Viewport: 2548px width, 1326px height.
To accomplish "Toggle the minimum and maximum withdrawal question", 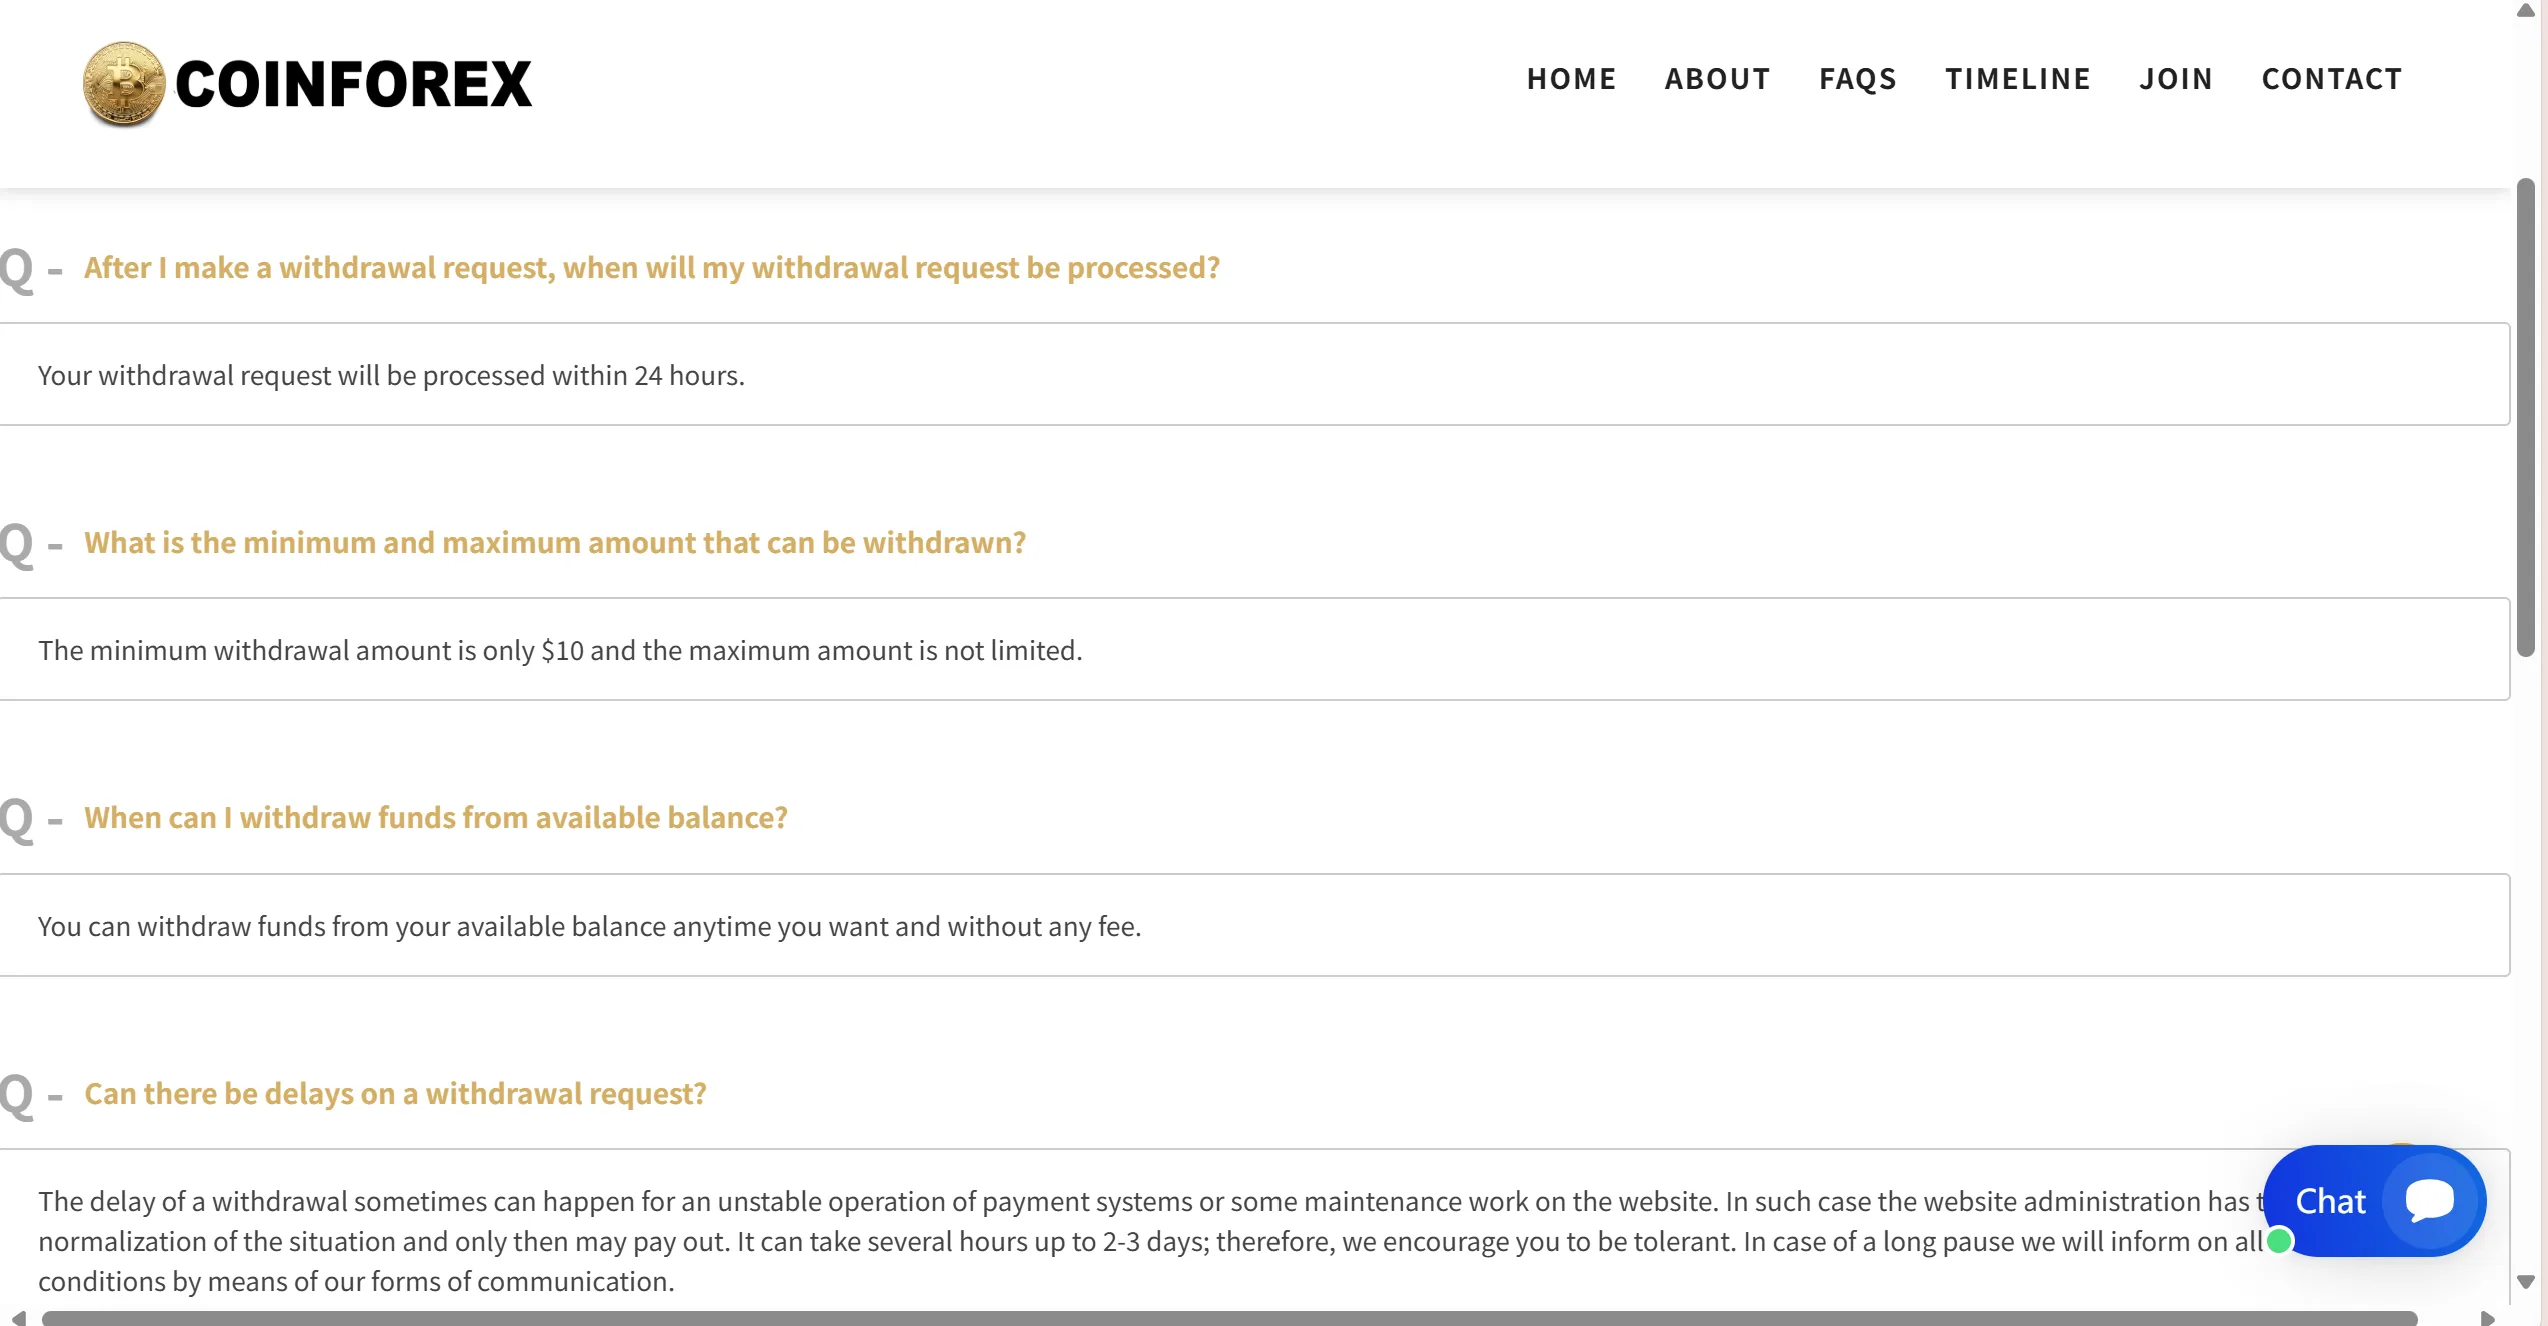I will click(x=555, y=543).
